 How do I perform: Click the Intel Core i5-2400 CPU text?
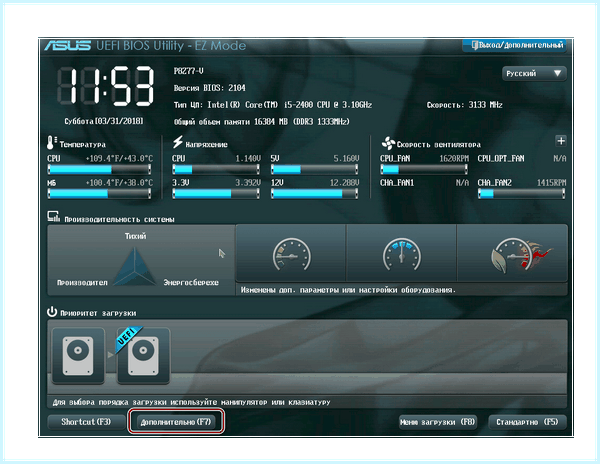click(273, 105)
